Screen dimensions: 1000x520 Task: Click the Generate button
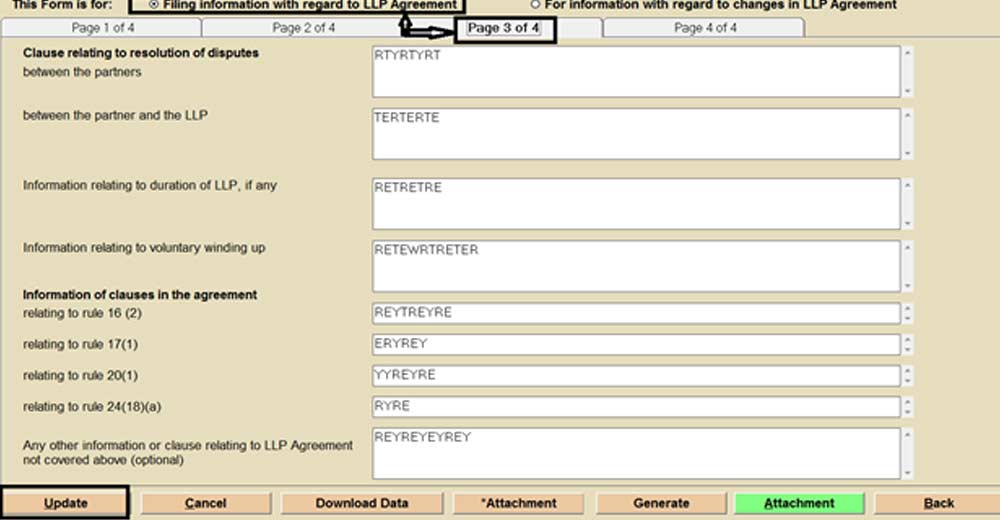[x=661, y=503]
